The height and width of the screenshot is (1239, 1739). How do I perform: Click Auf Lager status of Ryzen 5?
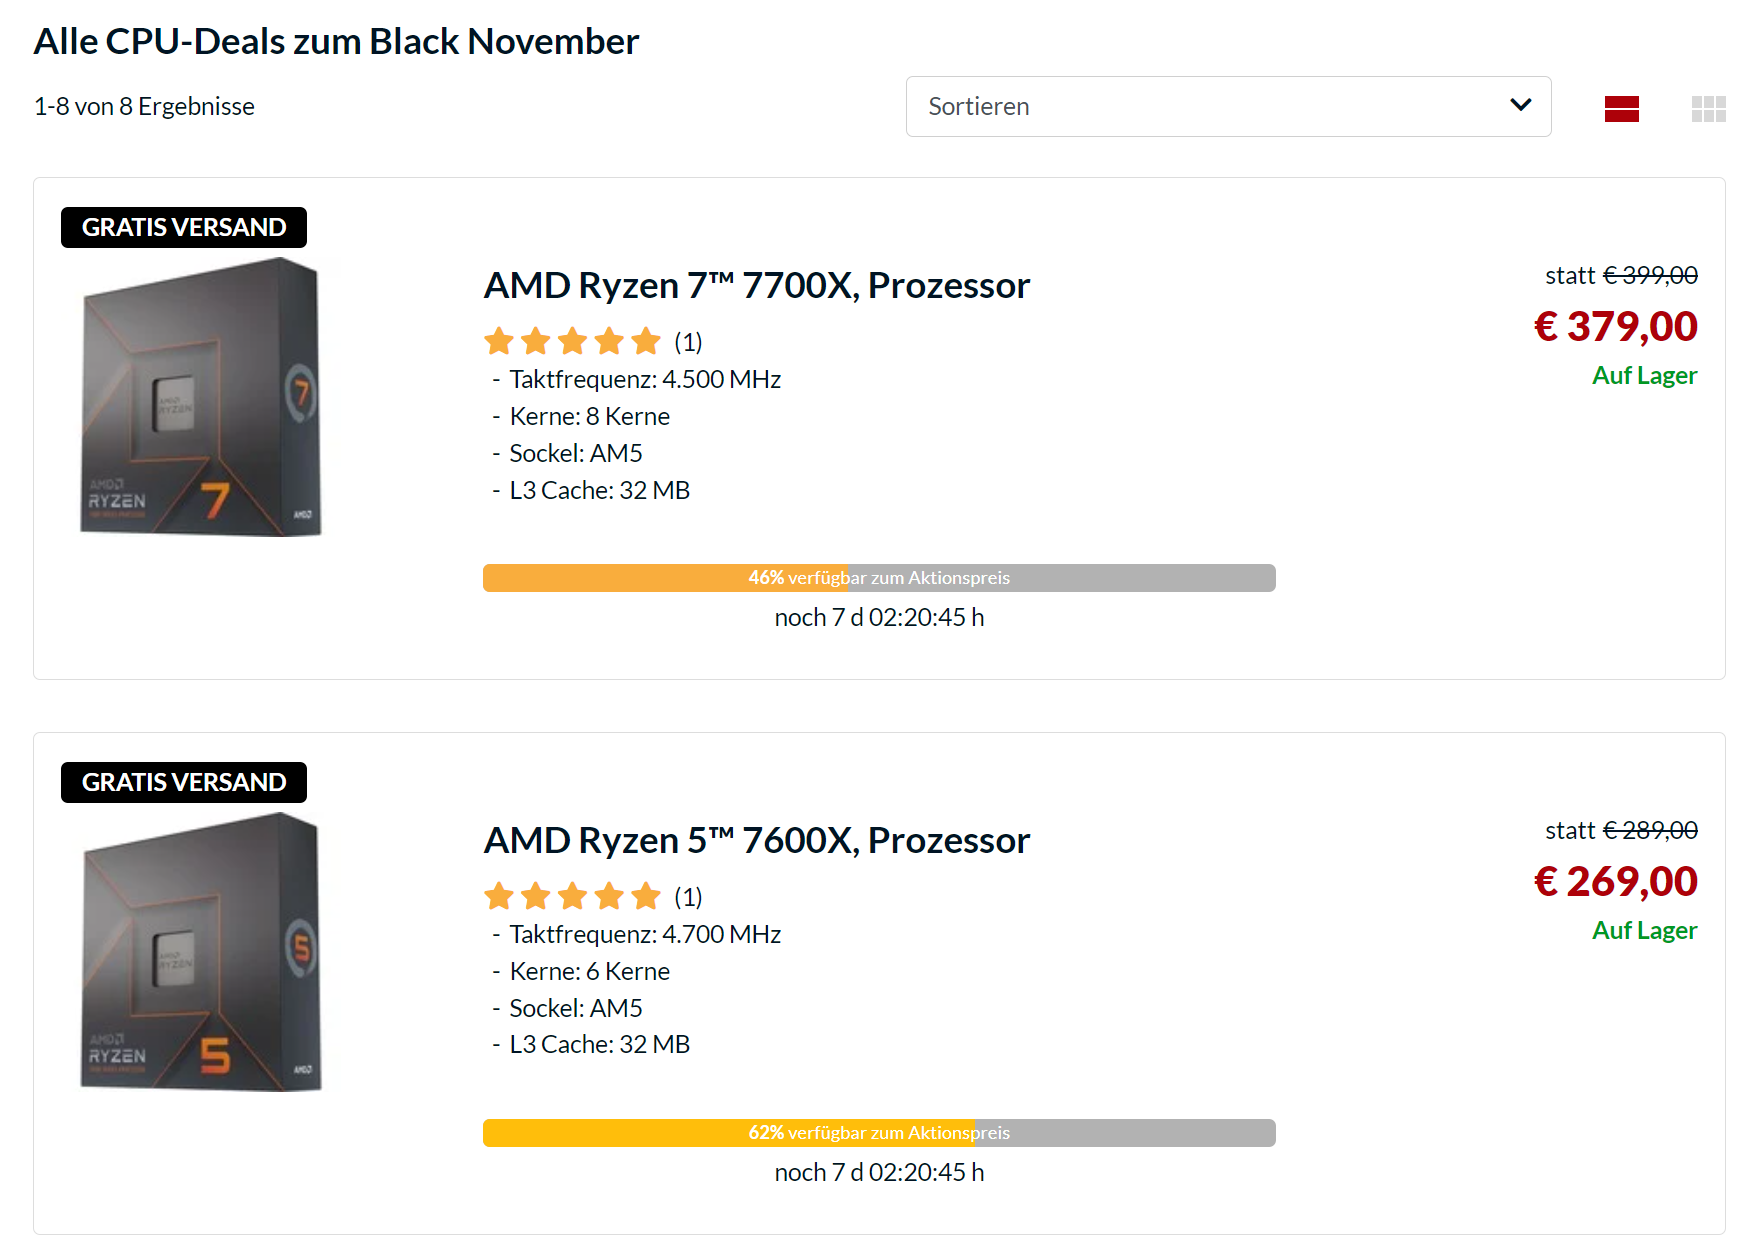coord(1644,931)
